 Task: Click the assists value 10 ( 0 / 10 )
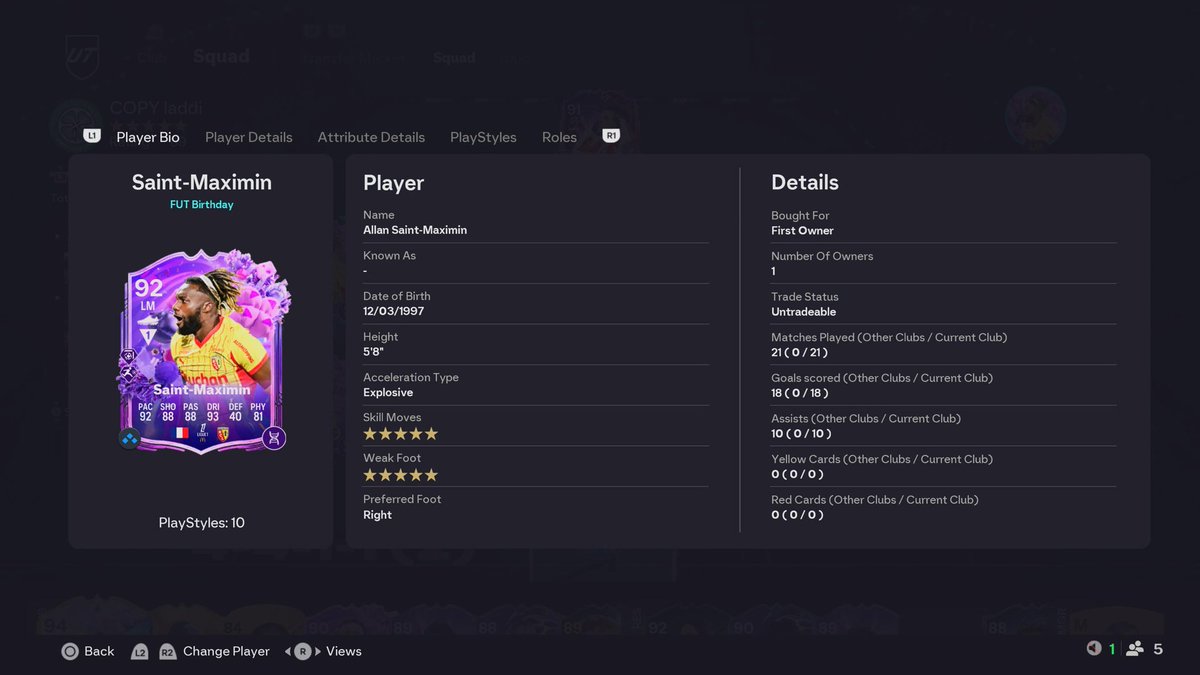tap(802, 433)
